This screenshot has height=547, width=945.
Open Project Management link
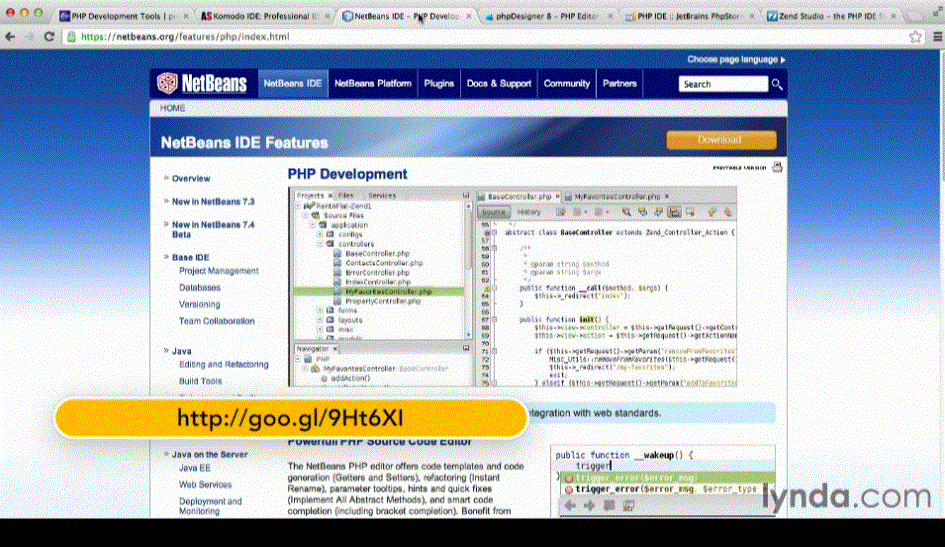click(x=219, y=271)
